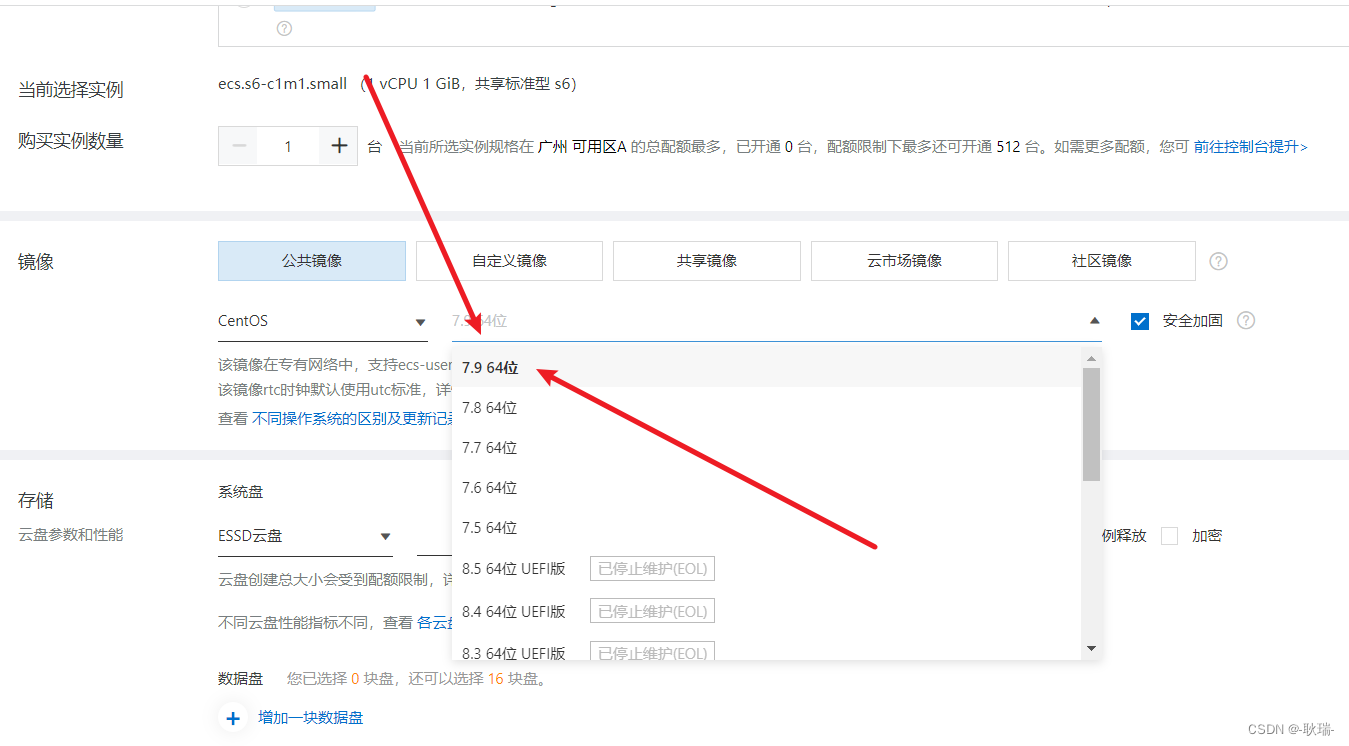
Task: Switch to the 共享镜像 tab
Action: 707,261
